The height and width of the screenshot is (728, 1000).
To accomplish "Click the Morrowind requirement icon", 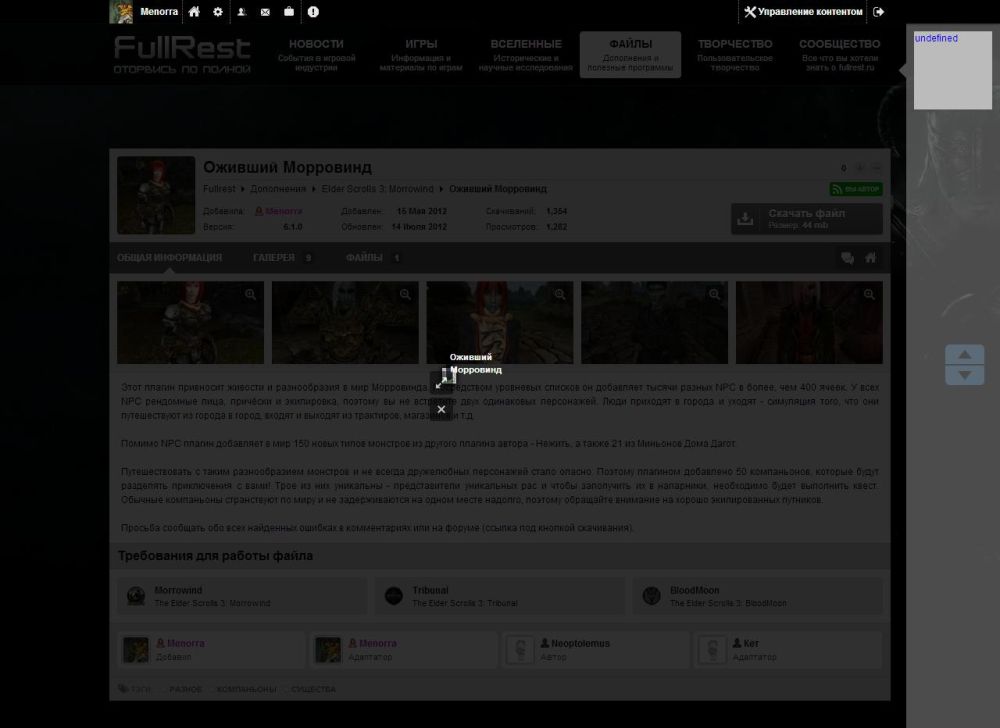I will [136, 596].
